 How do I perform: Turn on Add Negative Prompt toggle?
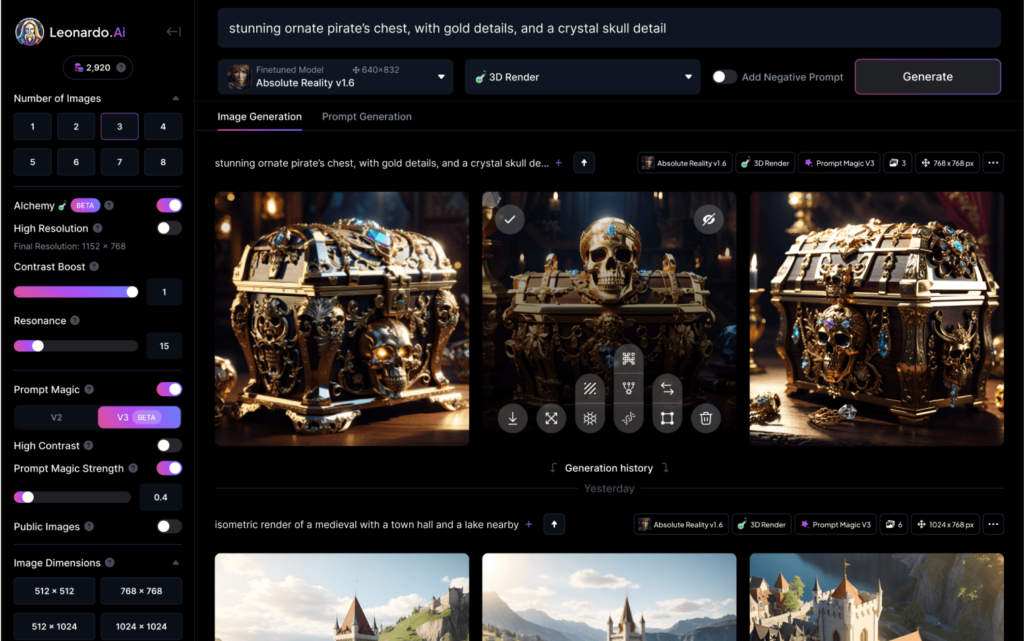(724, 77)
